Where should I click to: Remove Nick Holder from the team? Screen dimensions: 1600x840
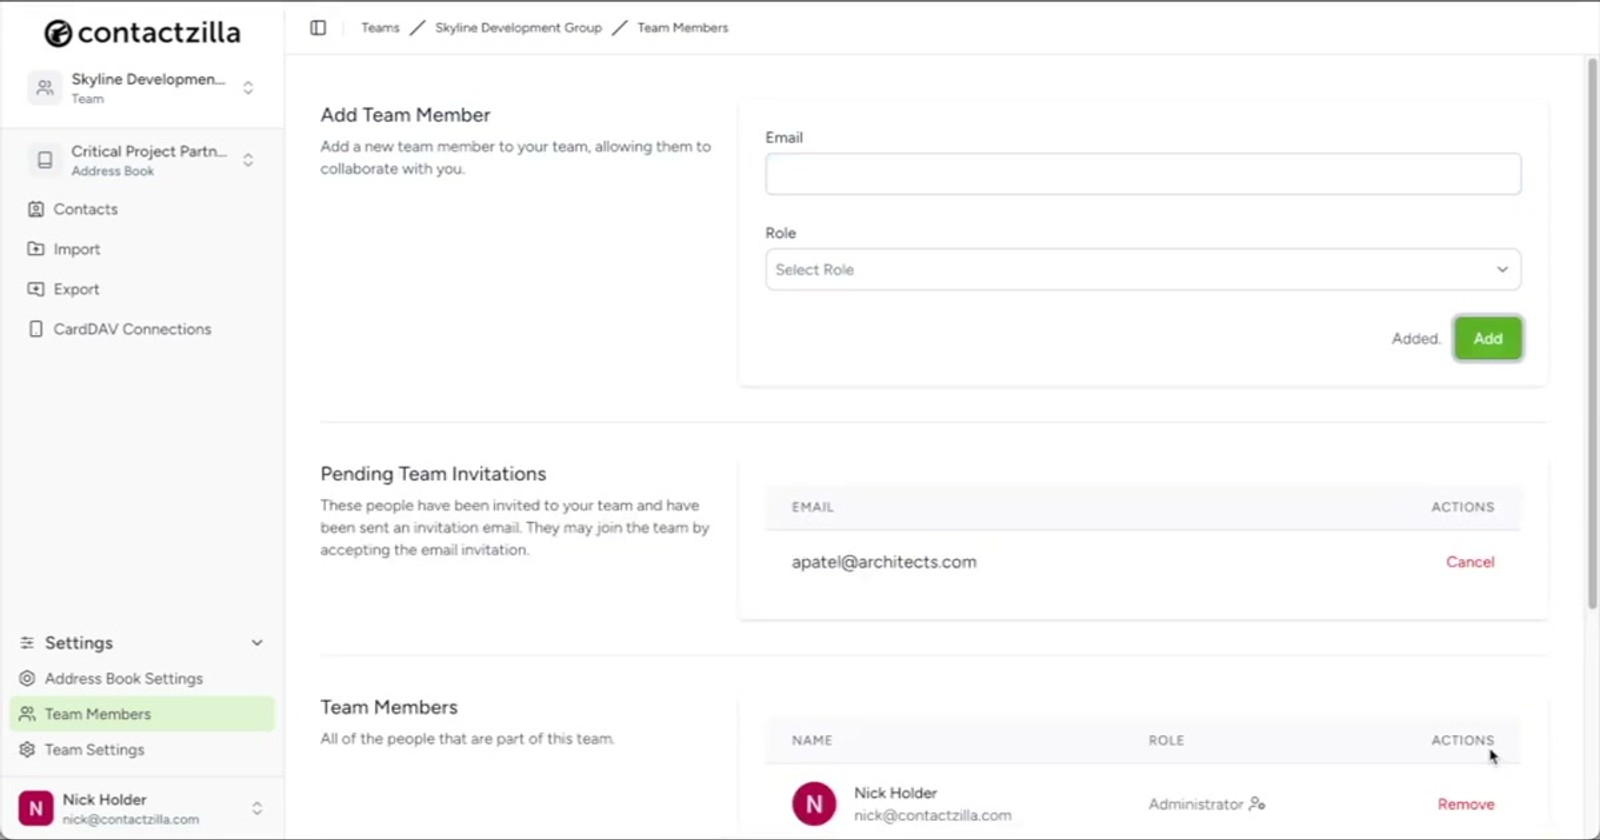coord(1466,804)
